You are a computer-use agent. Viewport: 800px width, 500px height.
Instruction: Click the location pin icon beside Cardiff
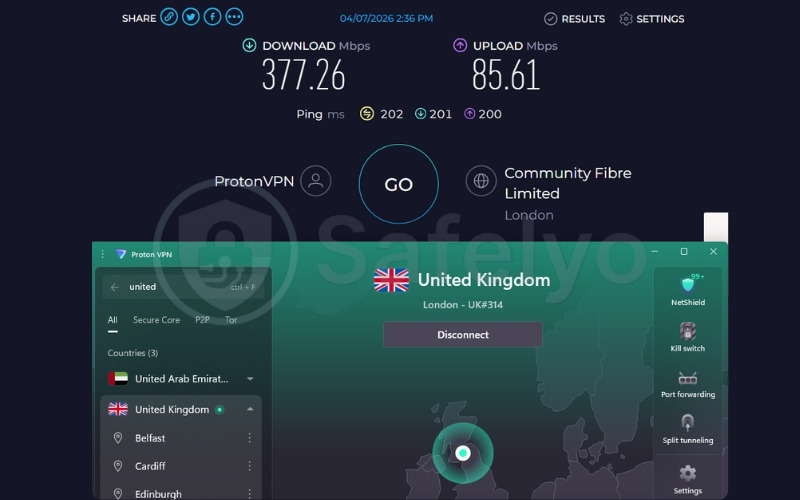click(x=118, y=466)
